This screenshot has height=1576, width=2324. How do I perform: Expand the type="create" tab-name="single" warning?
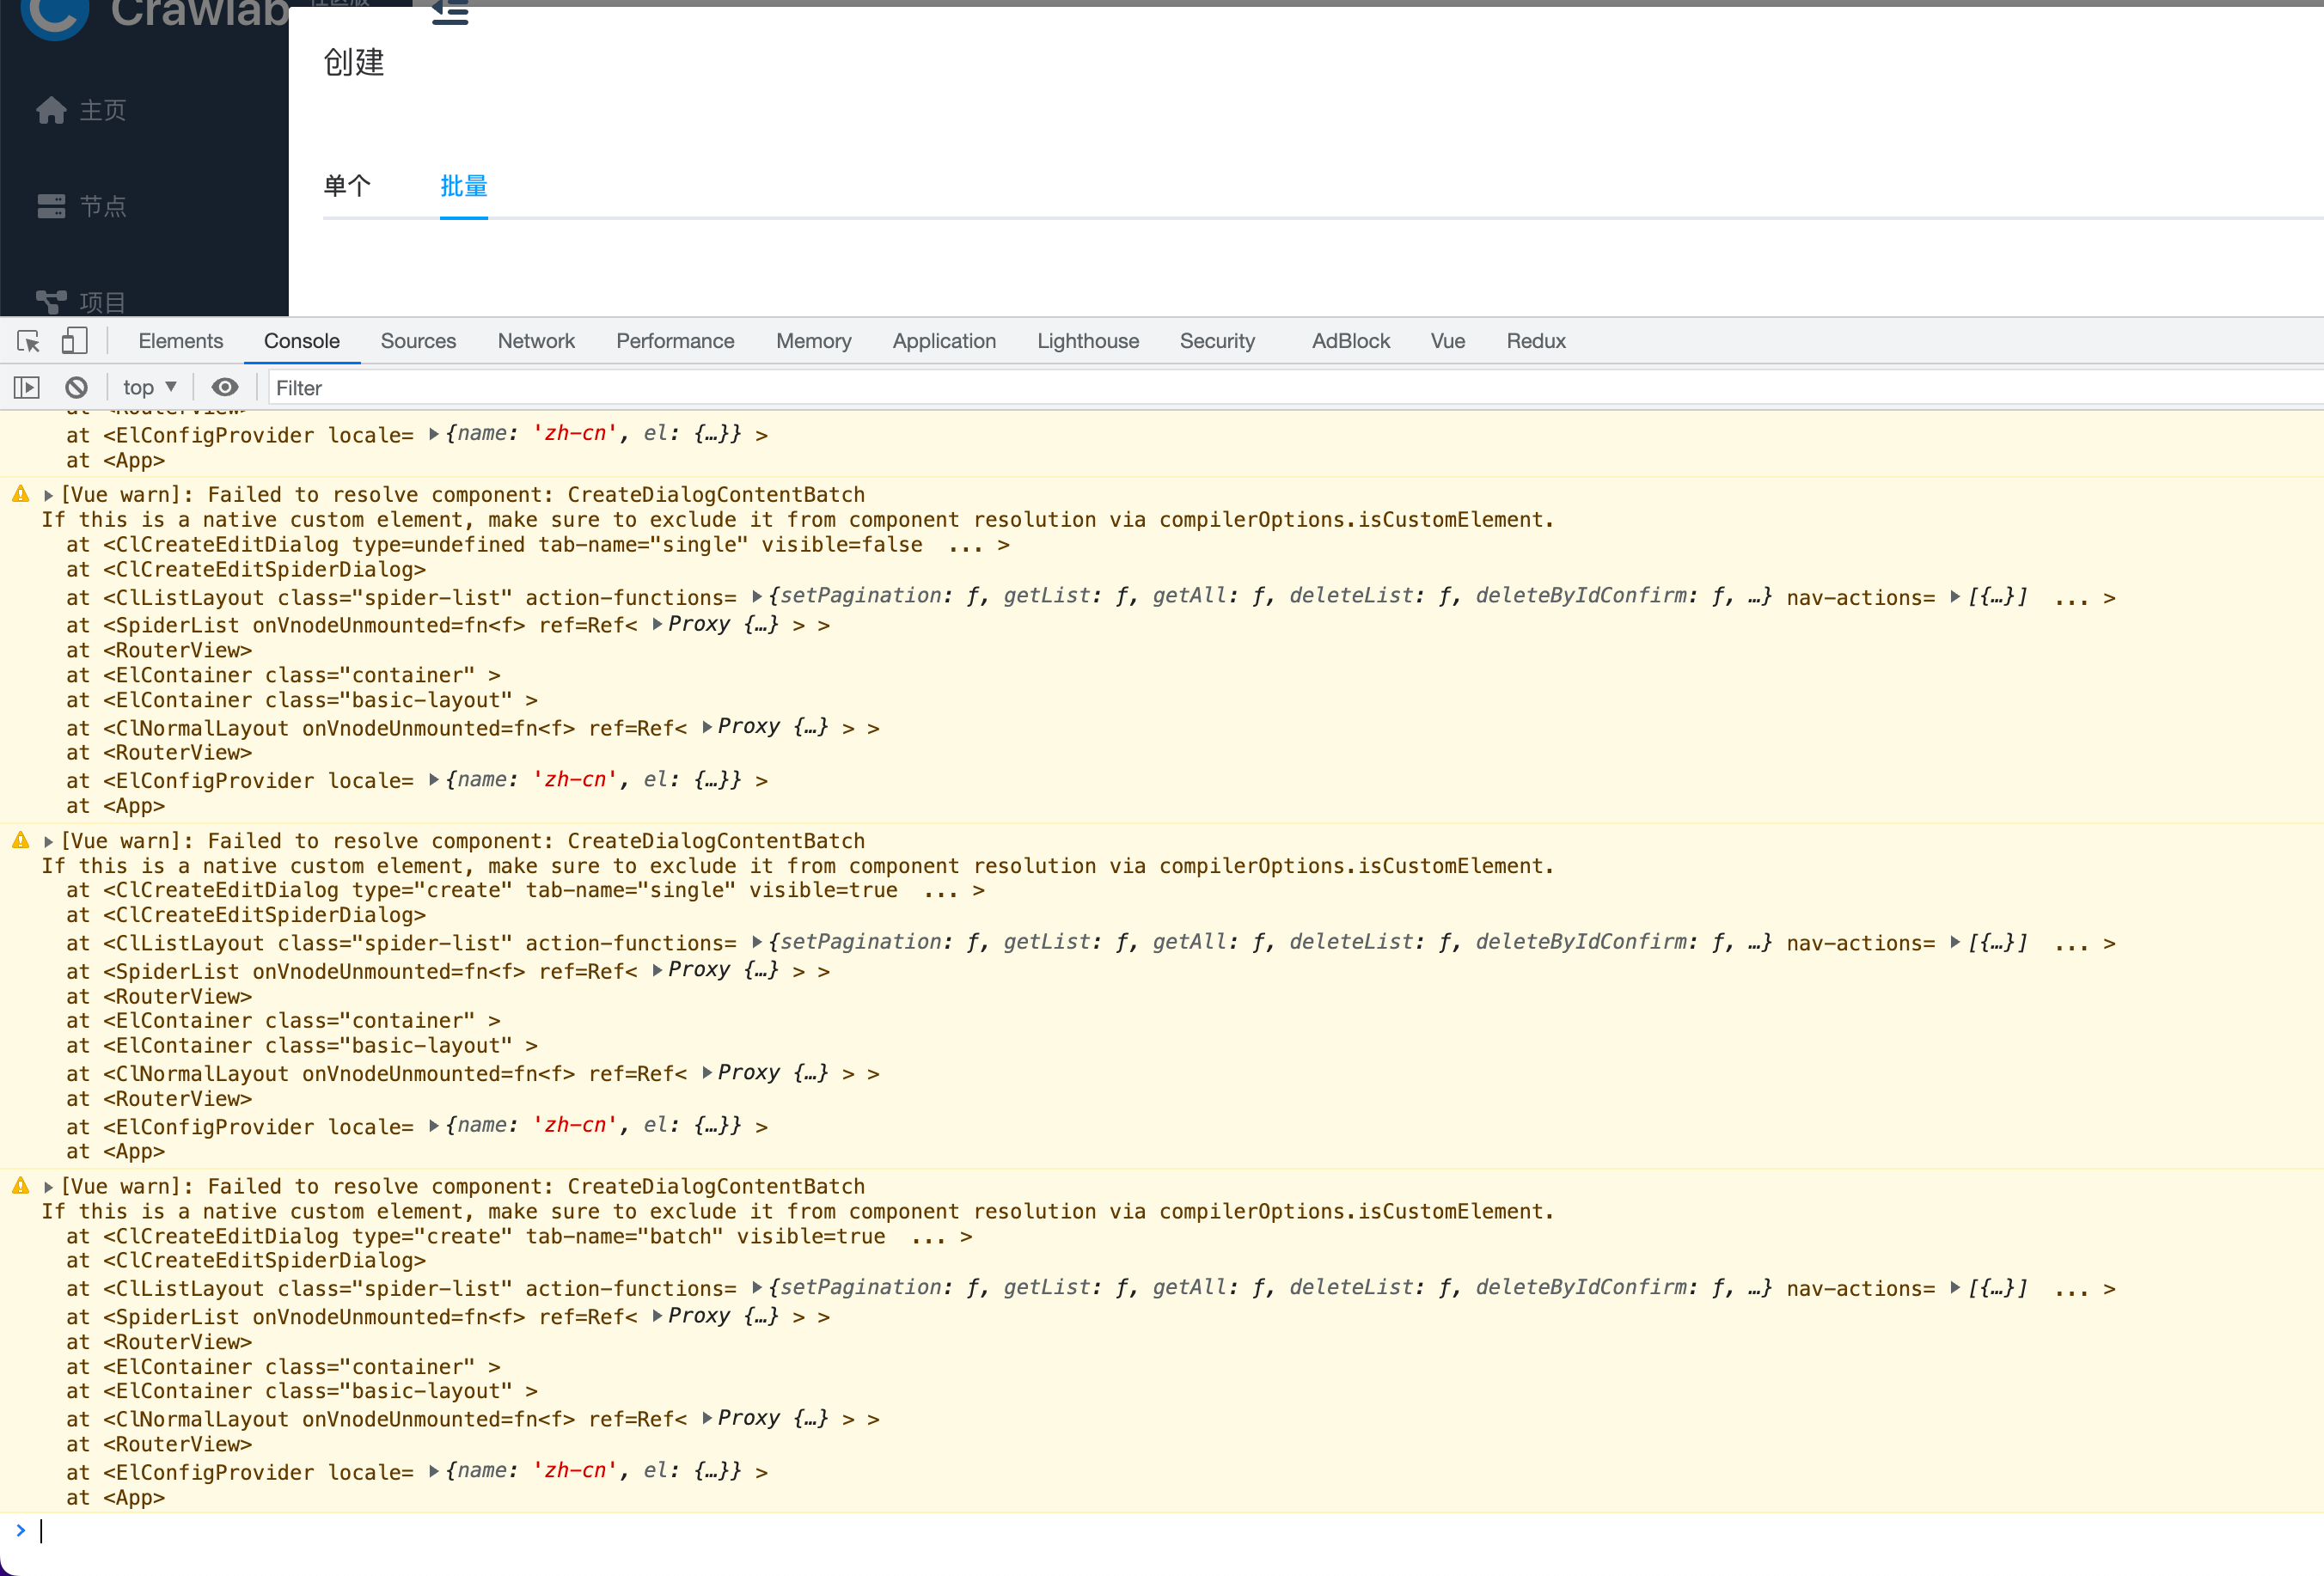pos(48,841)
